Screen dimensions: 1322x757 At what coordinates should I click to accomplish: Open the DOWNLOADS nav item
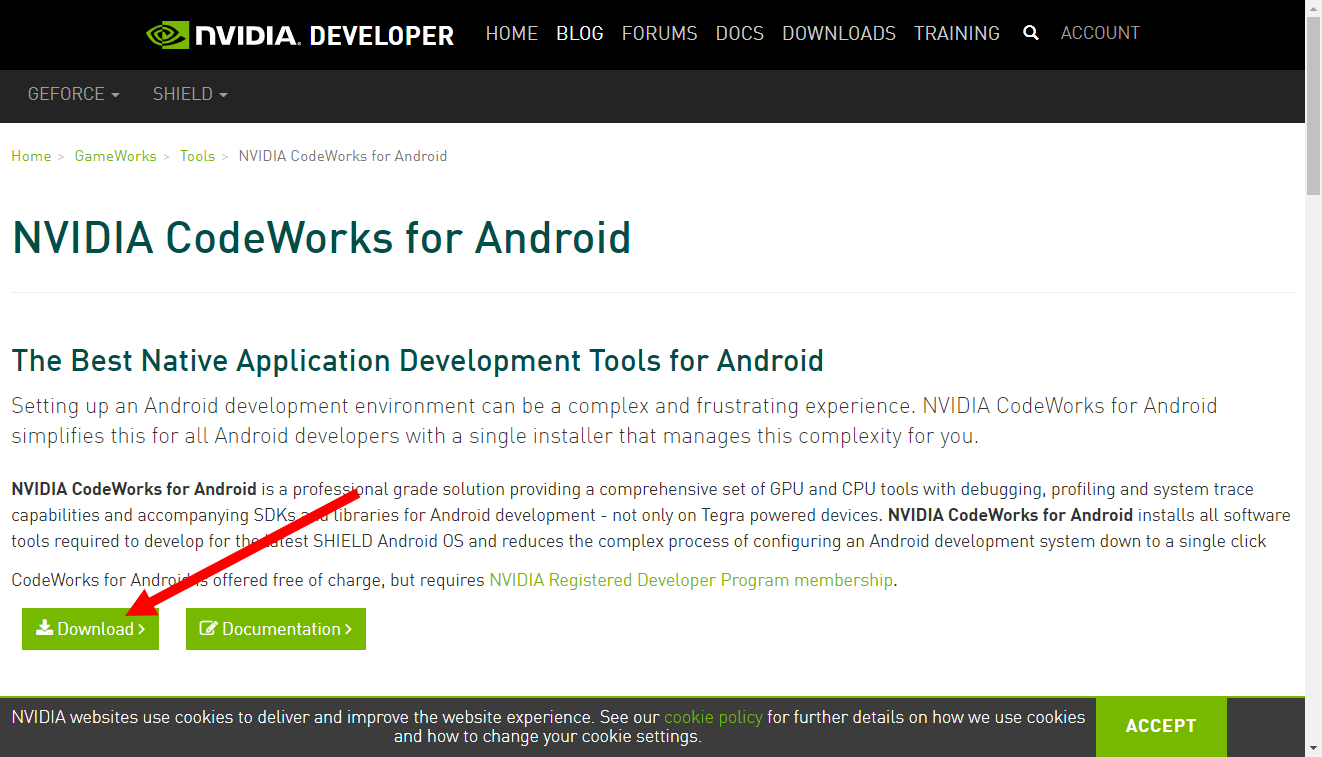click(x=839, y=33)
